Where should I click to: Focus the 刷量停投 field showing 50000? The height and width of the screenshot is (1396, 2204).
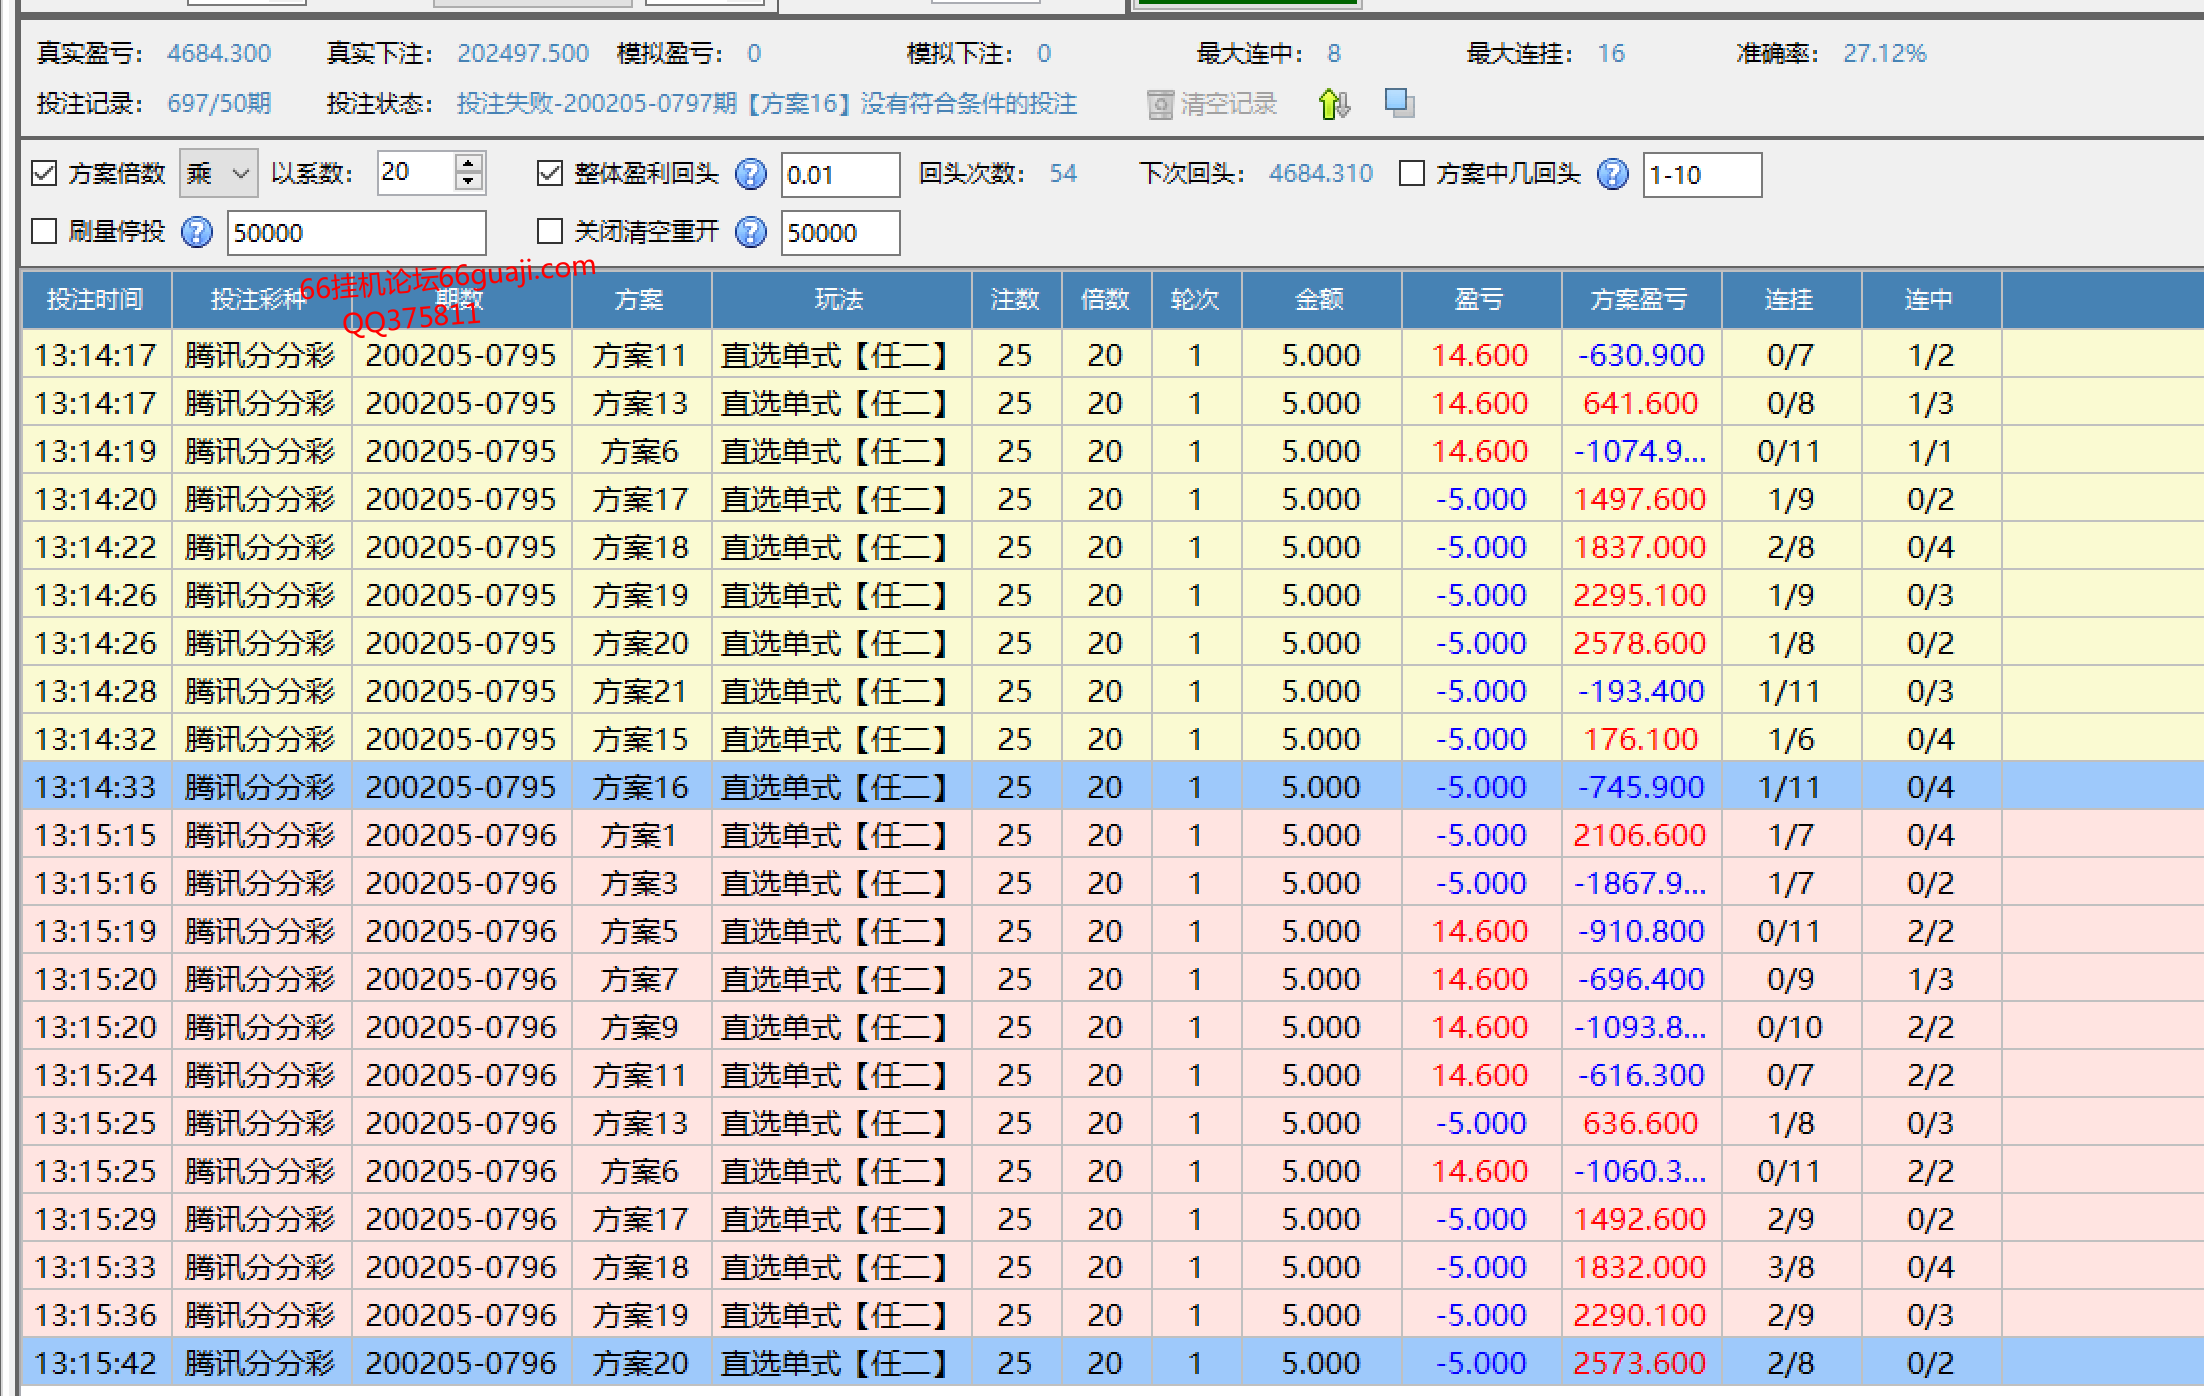[x=357, y=233]
